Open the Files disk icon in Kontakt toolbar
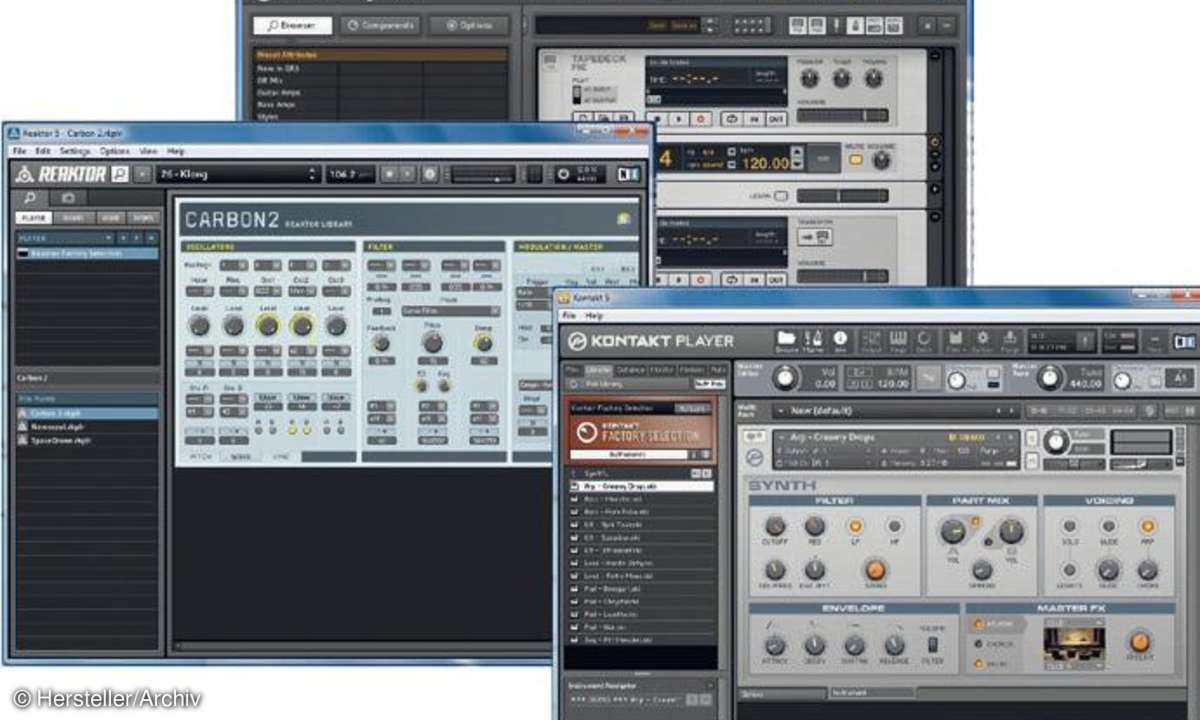 (x=954, y=341)
